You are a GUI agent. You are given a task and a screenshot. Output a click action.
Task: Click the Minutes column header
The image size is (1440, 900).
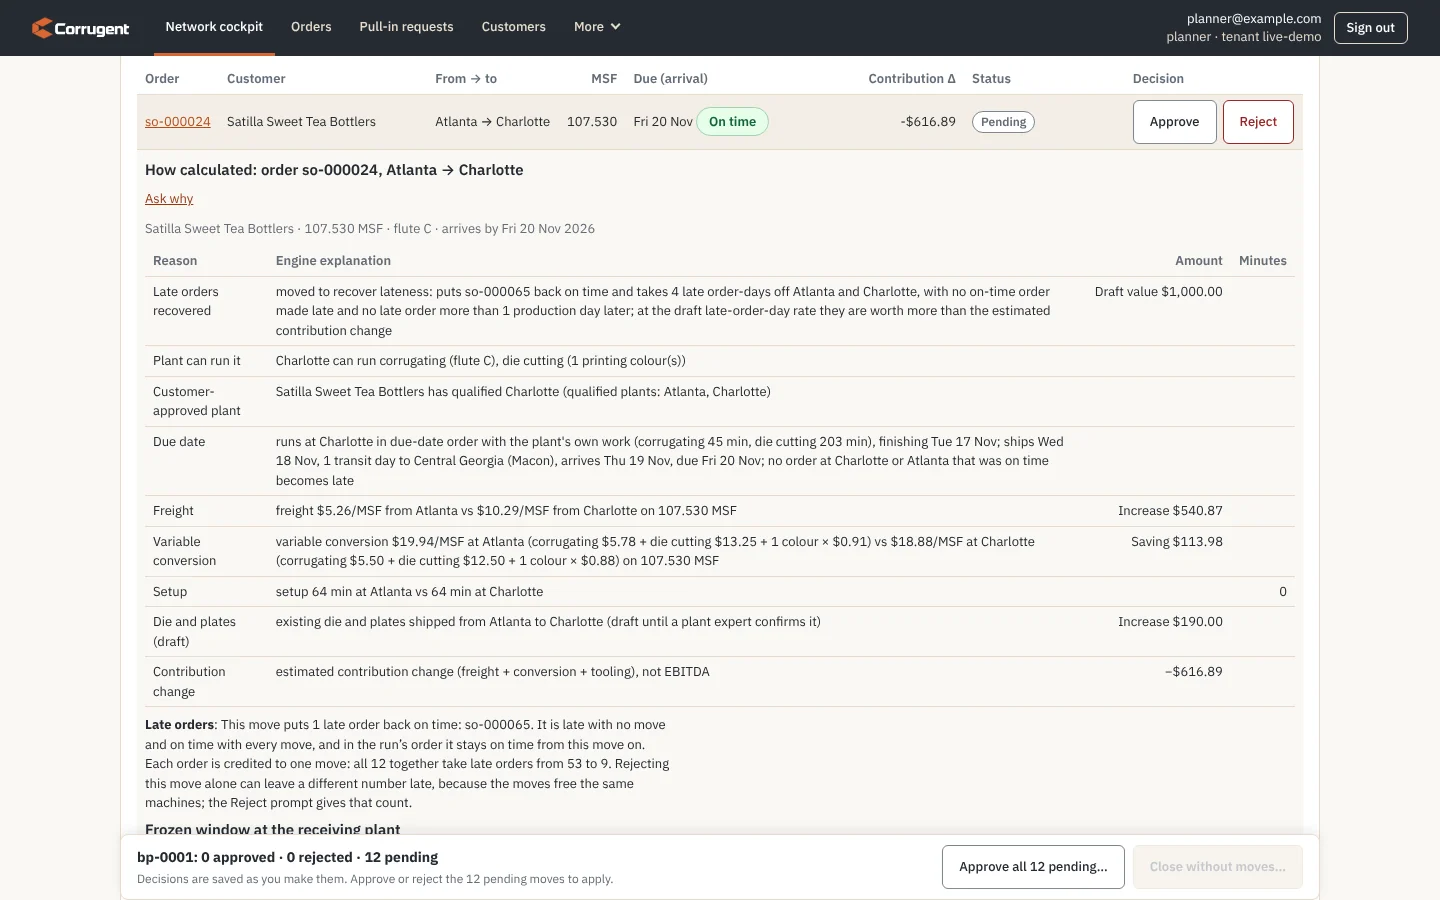click(x=1262, y=261)
